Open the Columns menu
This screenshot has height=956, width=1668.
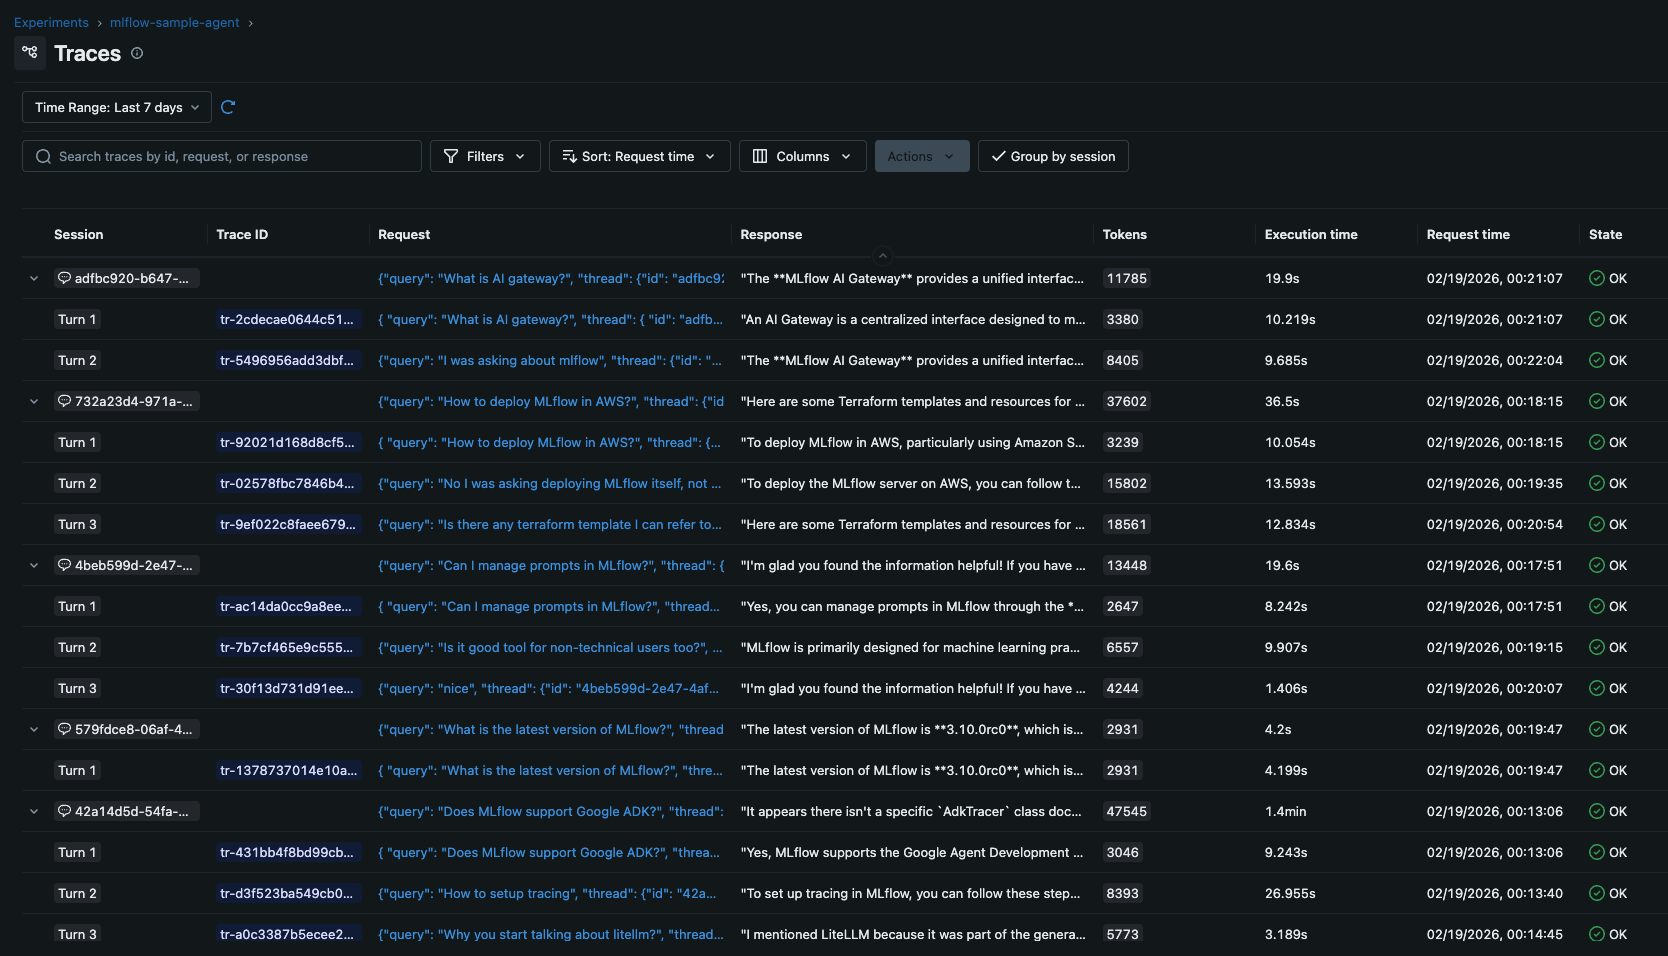click(x=801, y=156)
